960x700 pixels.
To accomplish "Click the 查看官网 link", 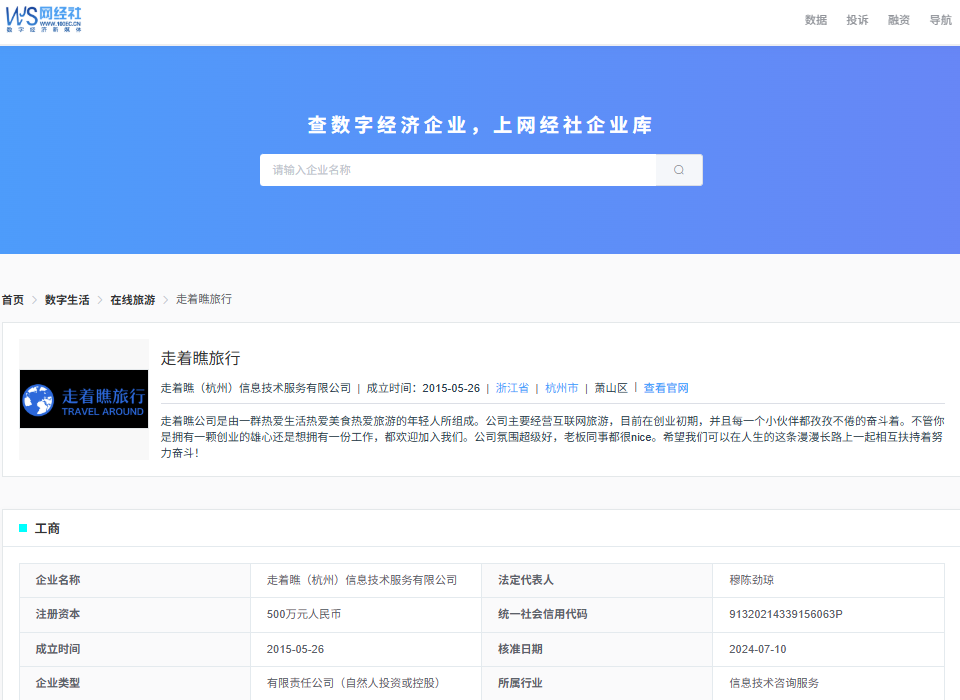I will (x=666, y=388).
